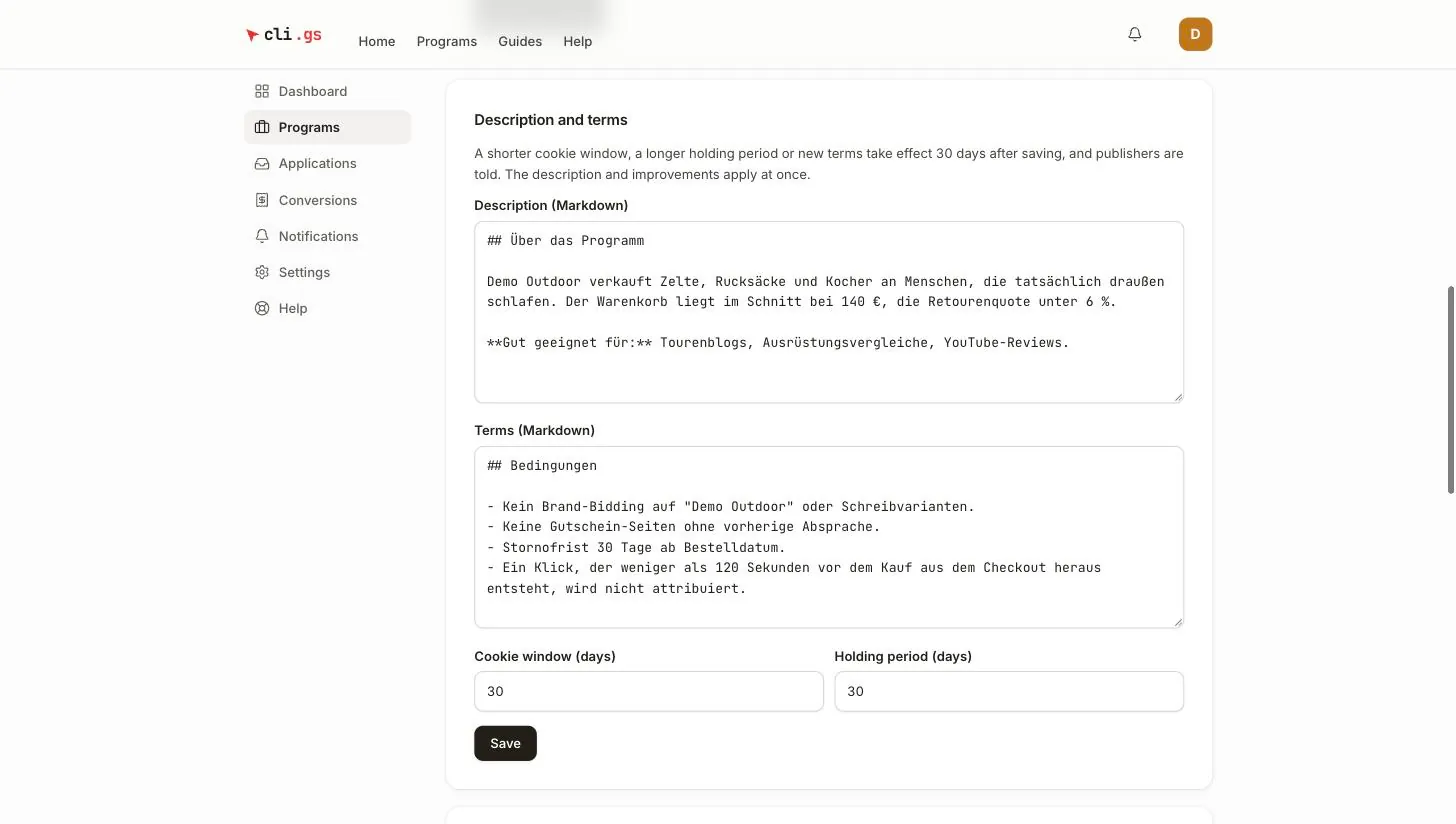Click the Applications inbox icon in the sidebar
The image size is (1456, 824).
point(262,163)
